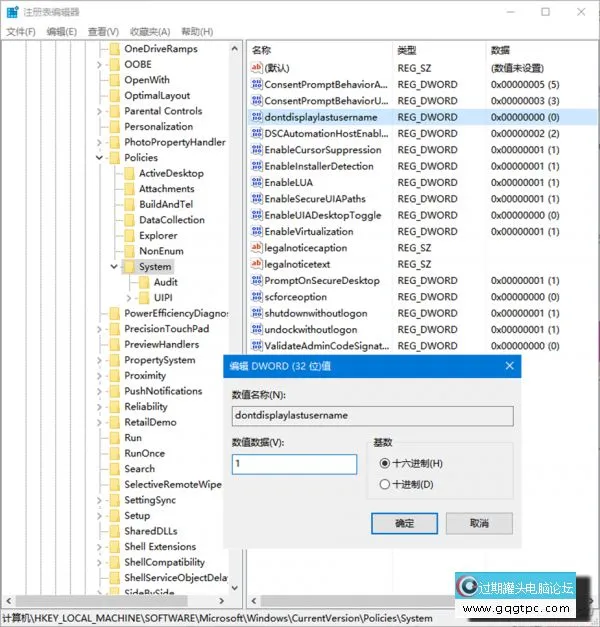Close the 编辑 DWORD dialog

(506, 366)
